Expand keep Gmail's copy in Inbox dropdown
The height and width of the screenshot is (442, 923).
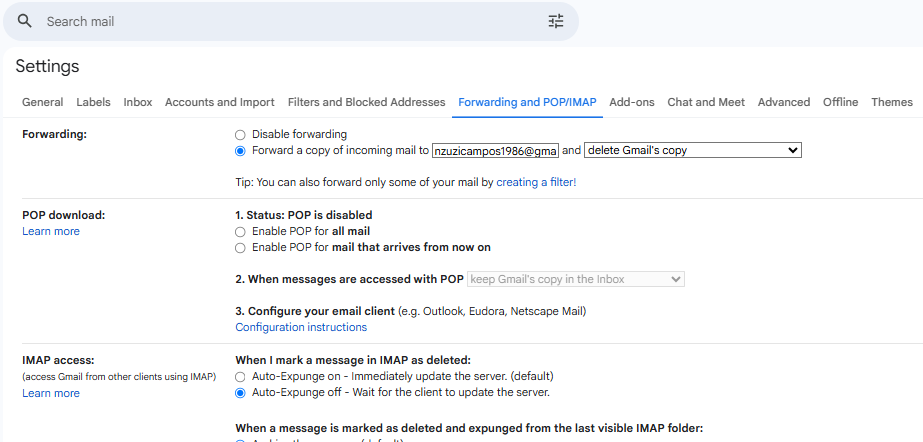click(x=576, y=279)
